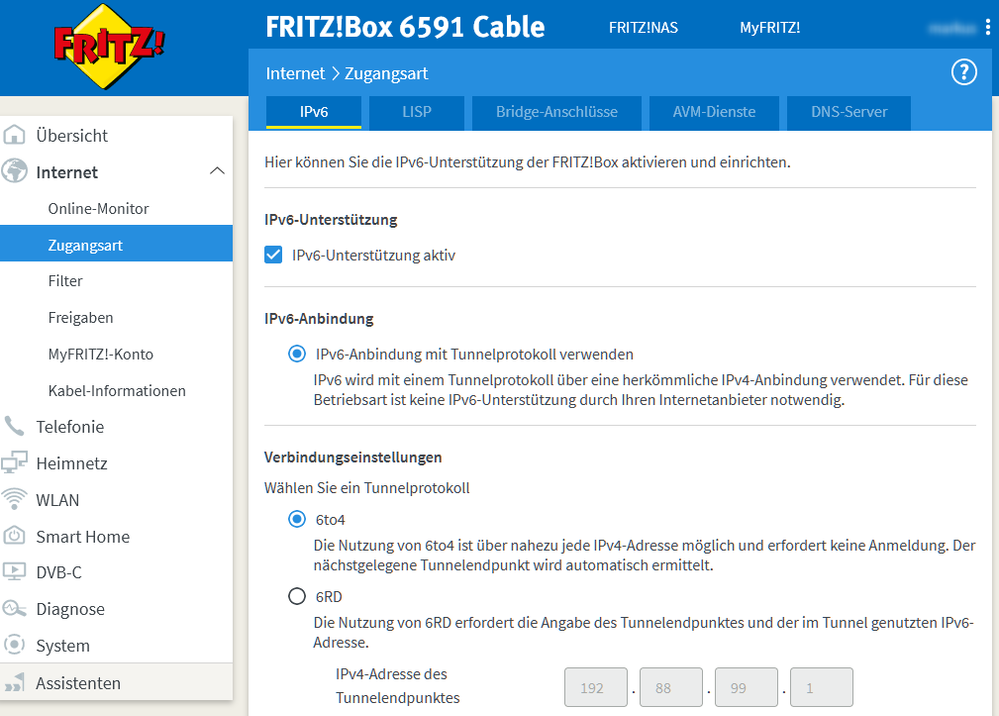Viewport: 999px width, 716px height.
Task: Open Assistenten in sidebar
Action: pos(116,682)
